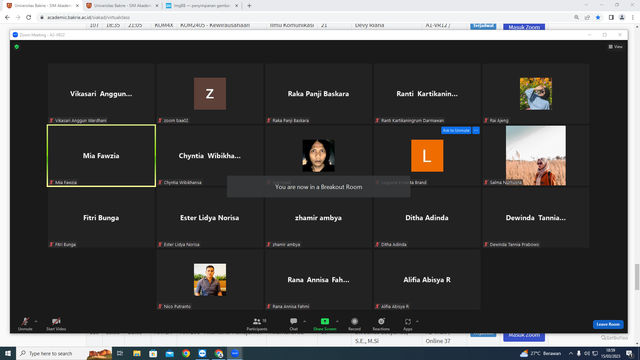Screen dimensions: 640x360
Task: Switch to the ImgBB browser tab
Action: click(202, 6)
